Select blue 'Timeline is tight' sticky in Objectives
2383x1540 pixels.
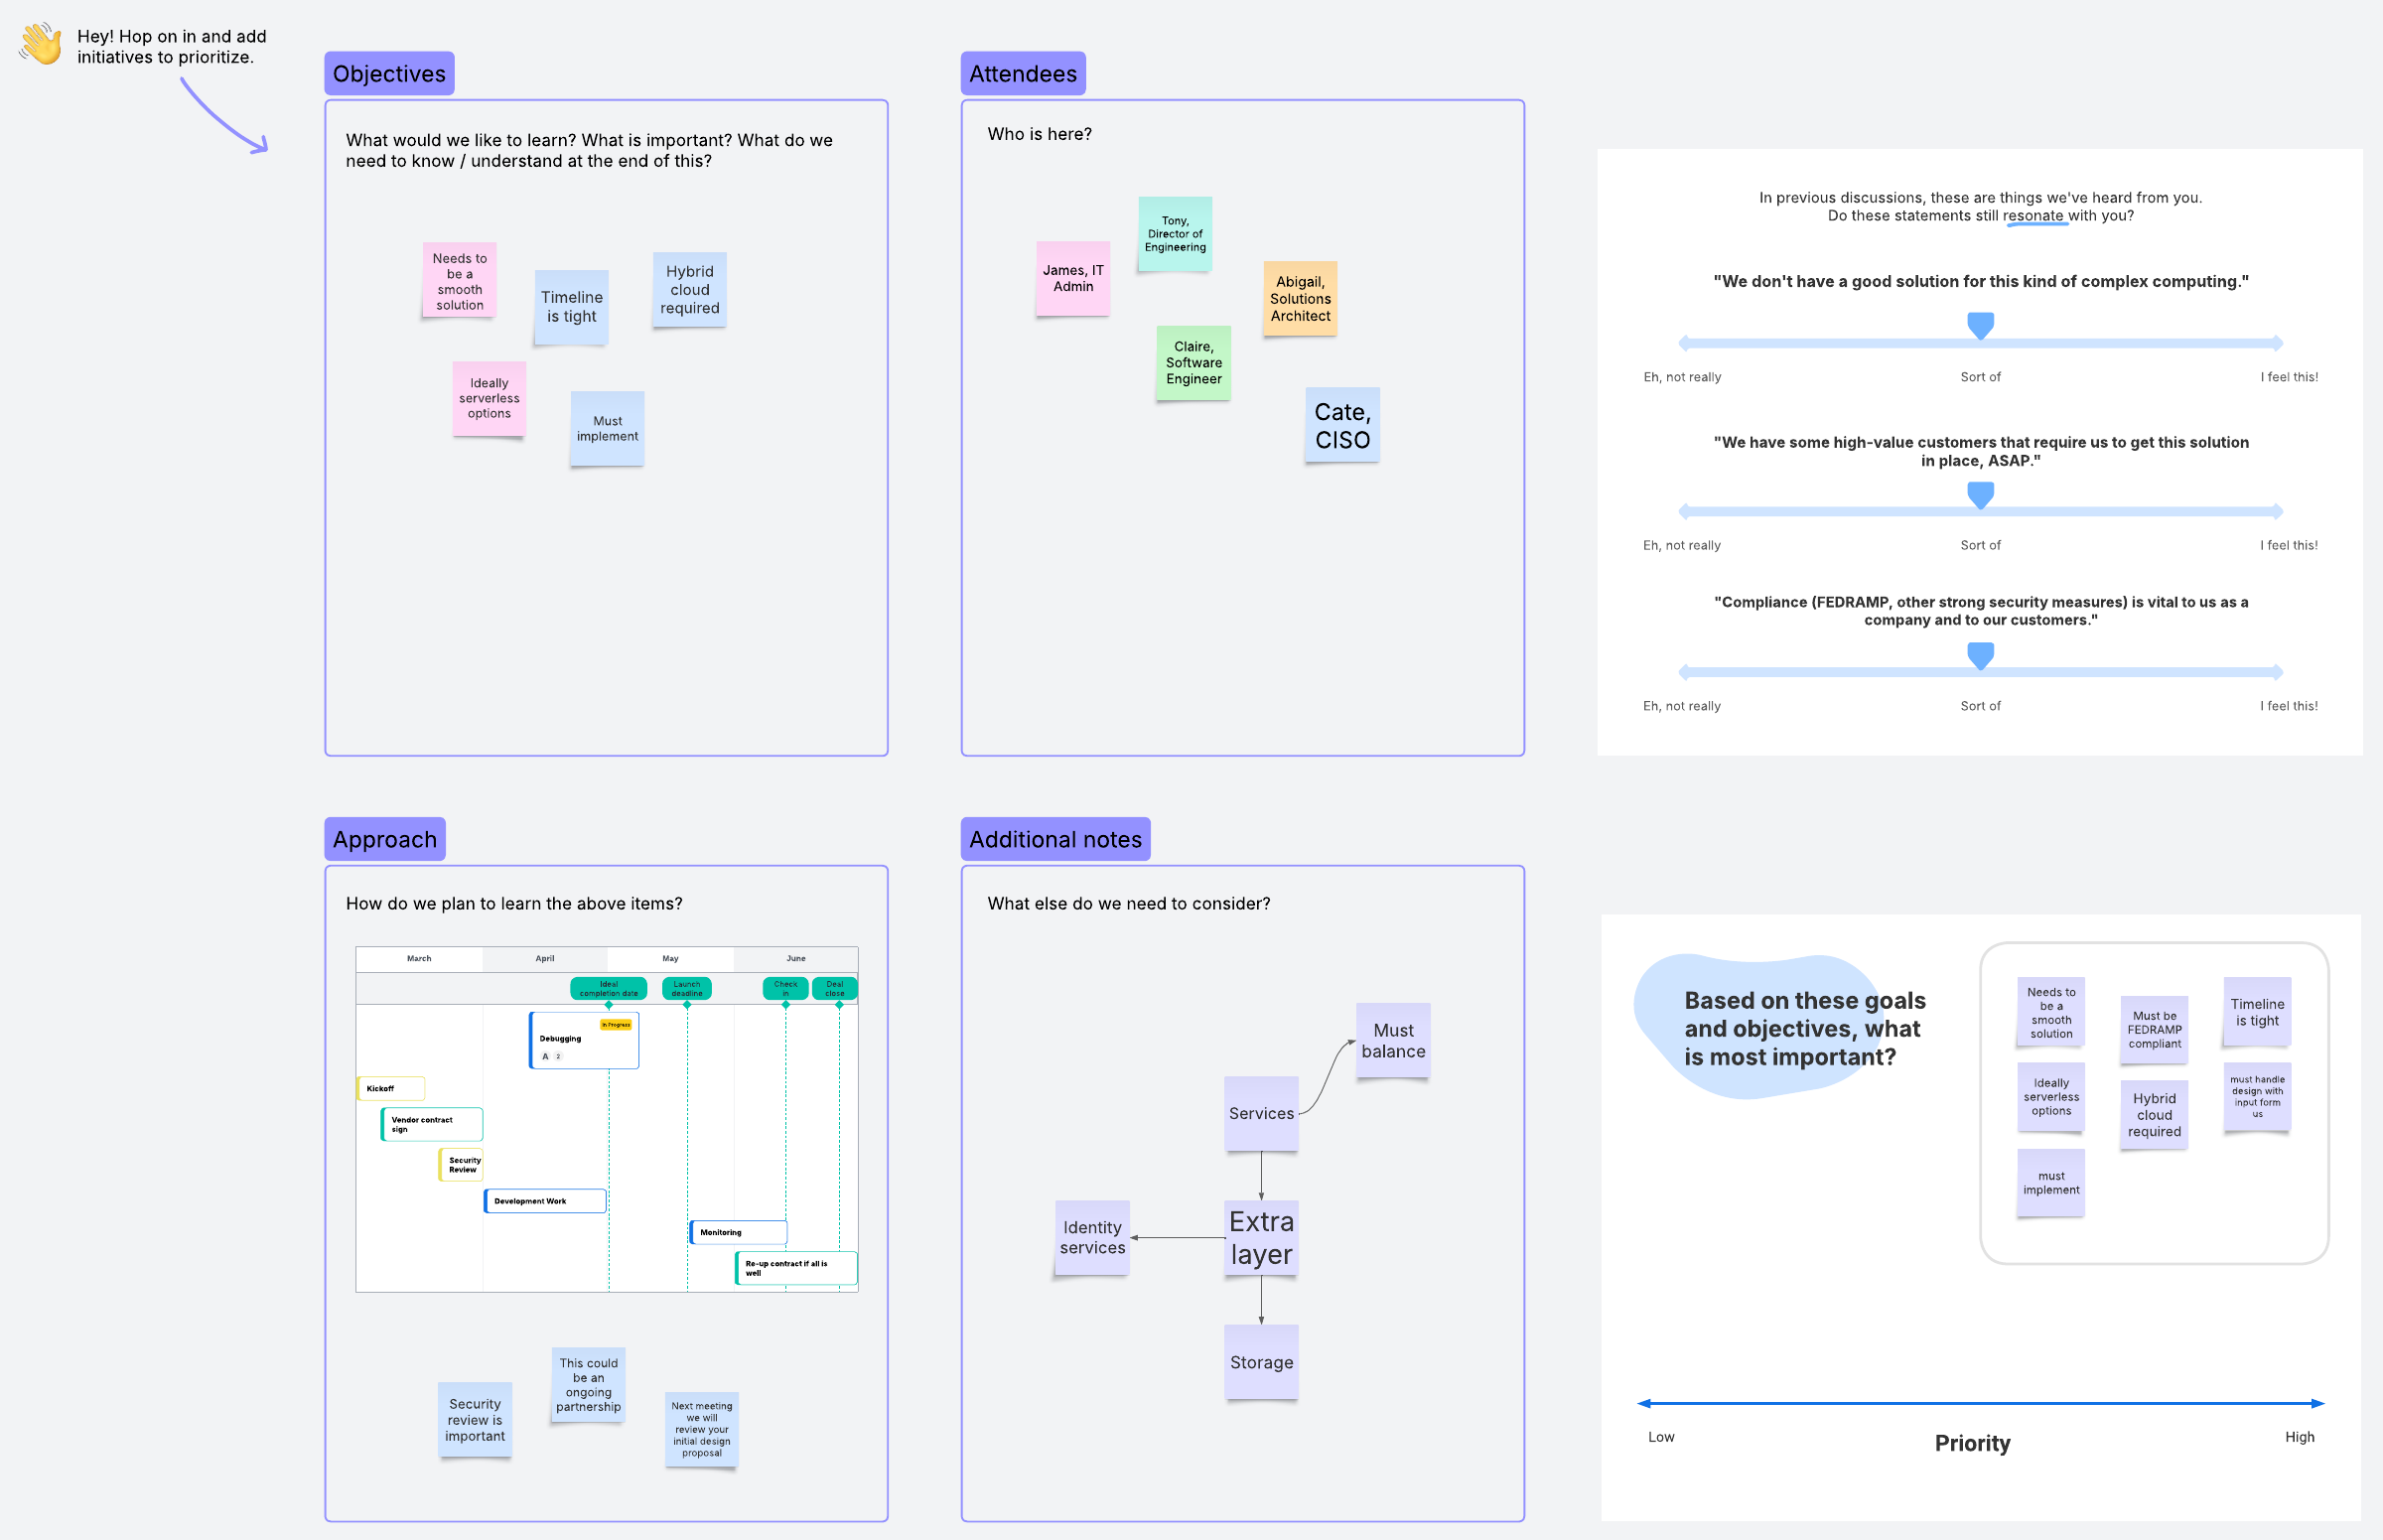(x=571, y=307)
